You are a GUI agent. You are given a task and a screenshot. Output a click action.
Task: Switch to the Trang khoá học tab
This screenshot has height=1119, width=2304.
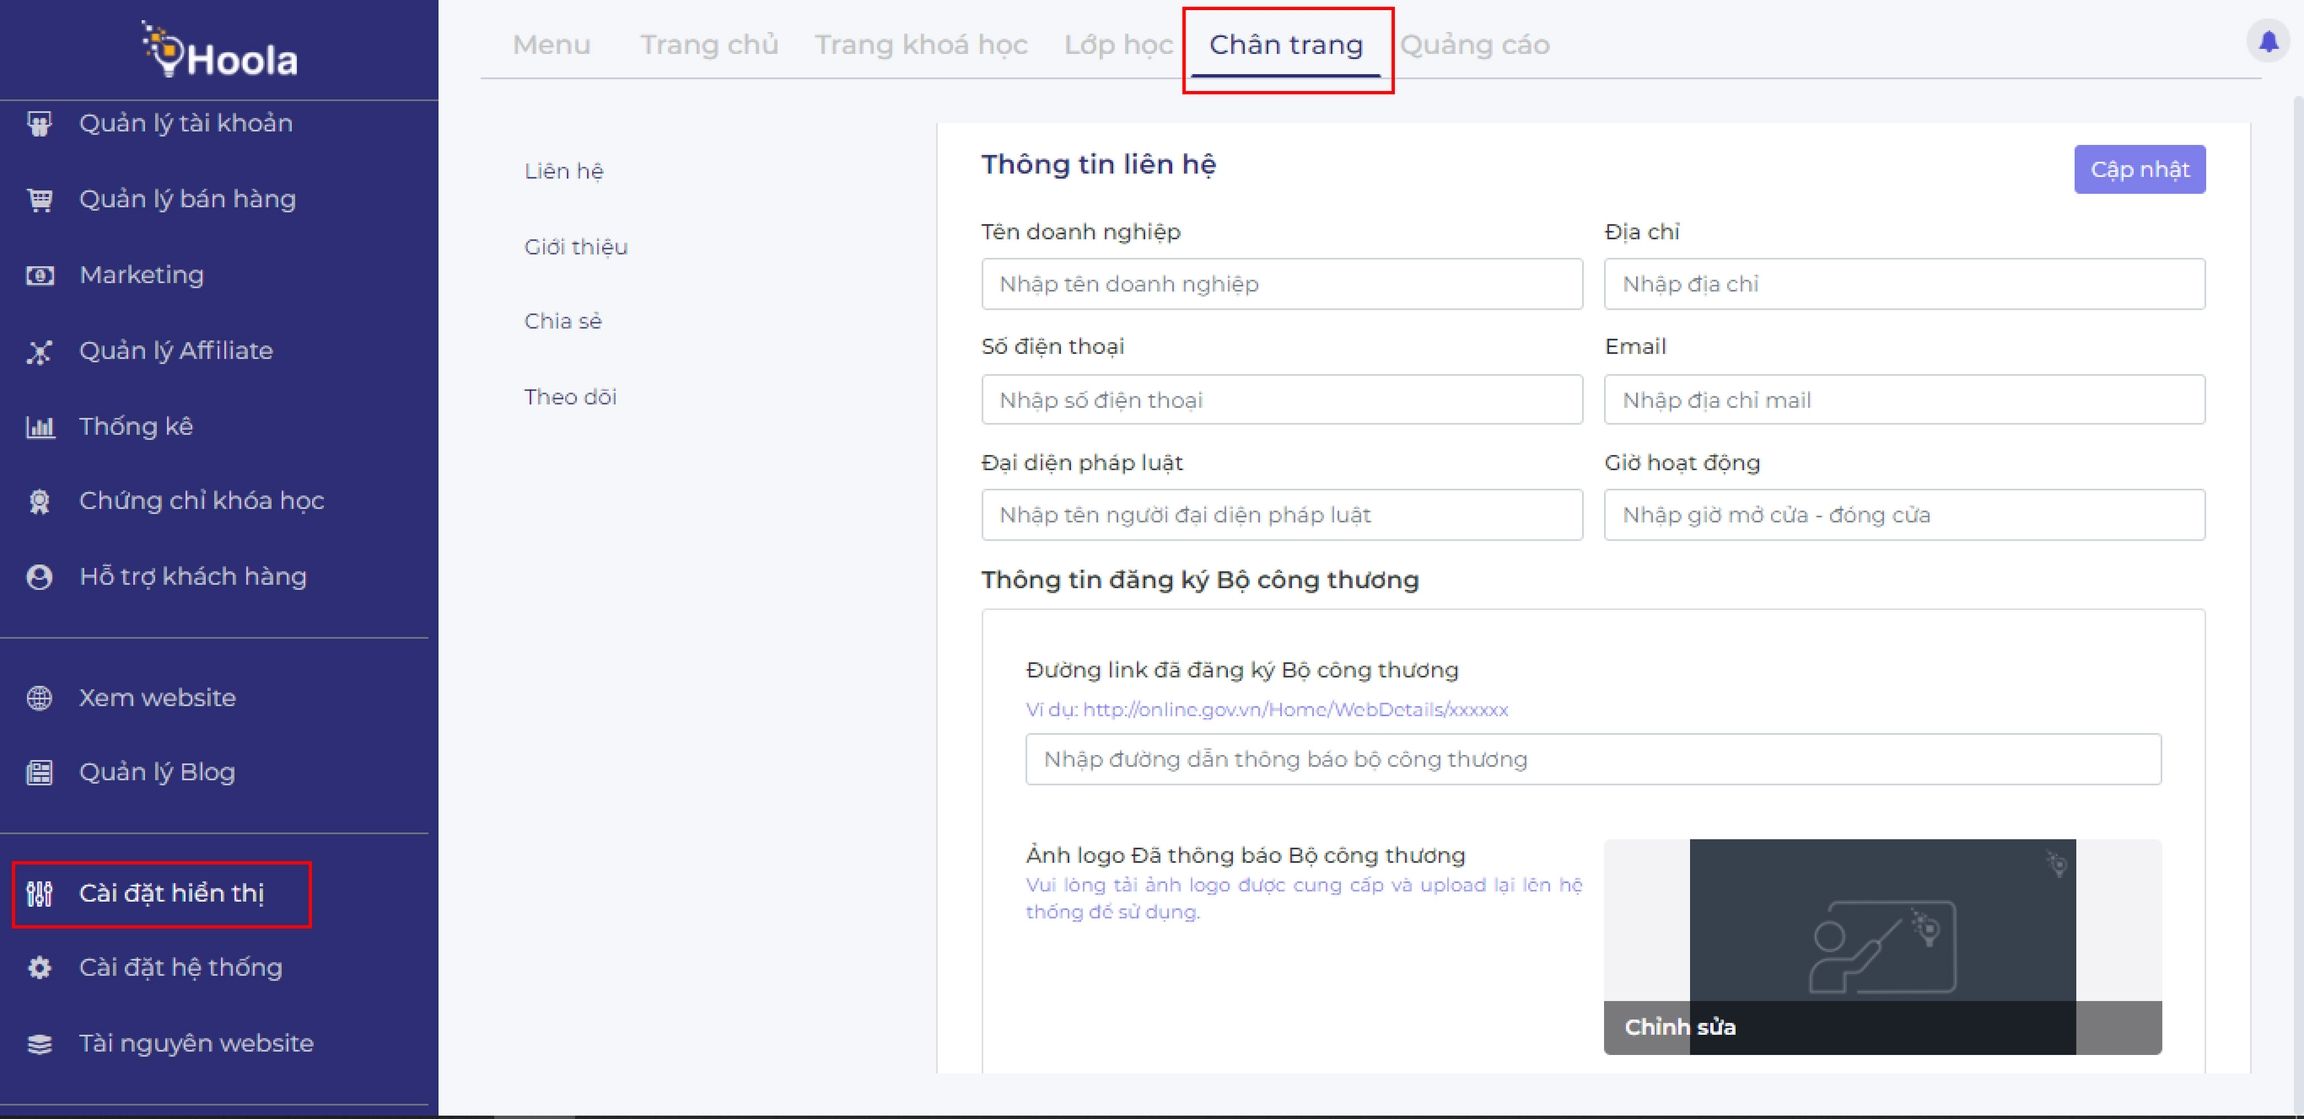(x=920, y=45)
